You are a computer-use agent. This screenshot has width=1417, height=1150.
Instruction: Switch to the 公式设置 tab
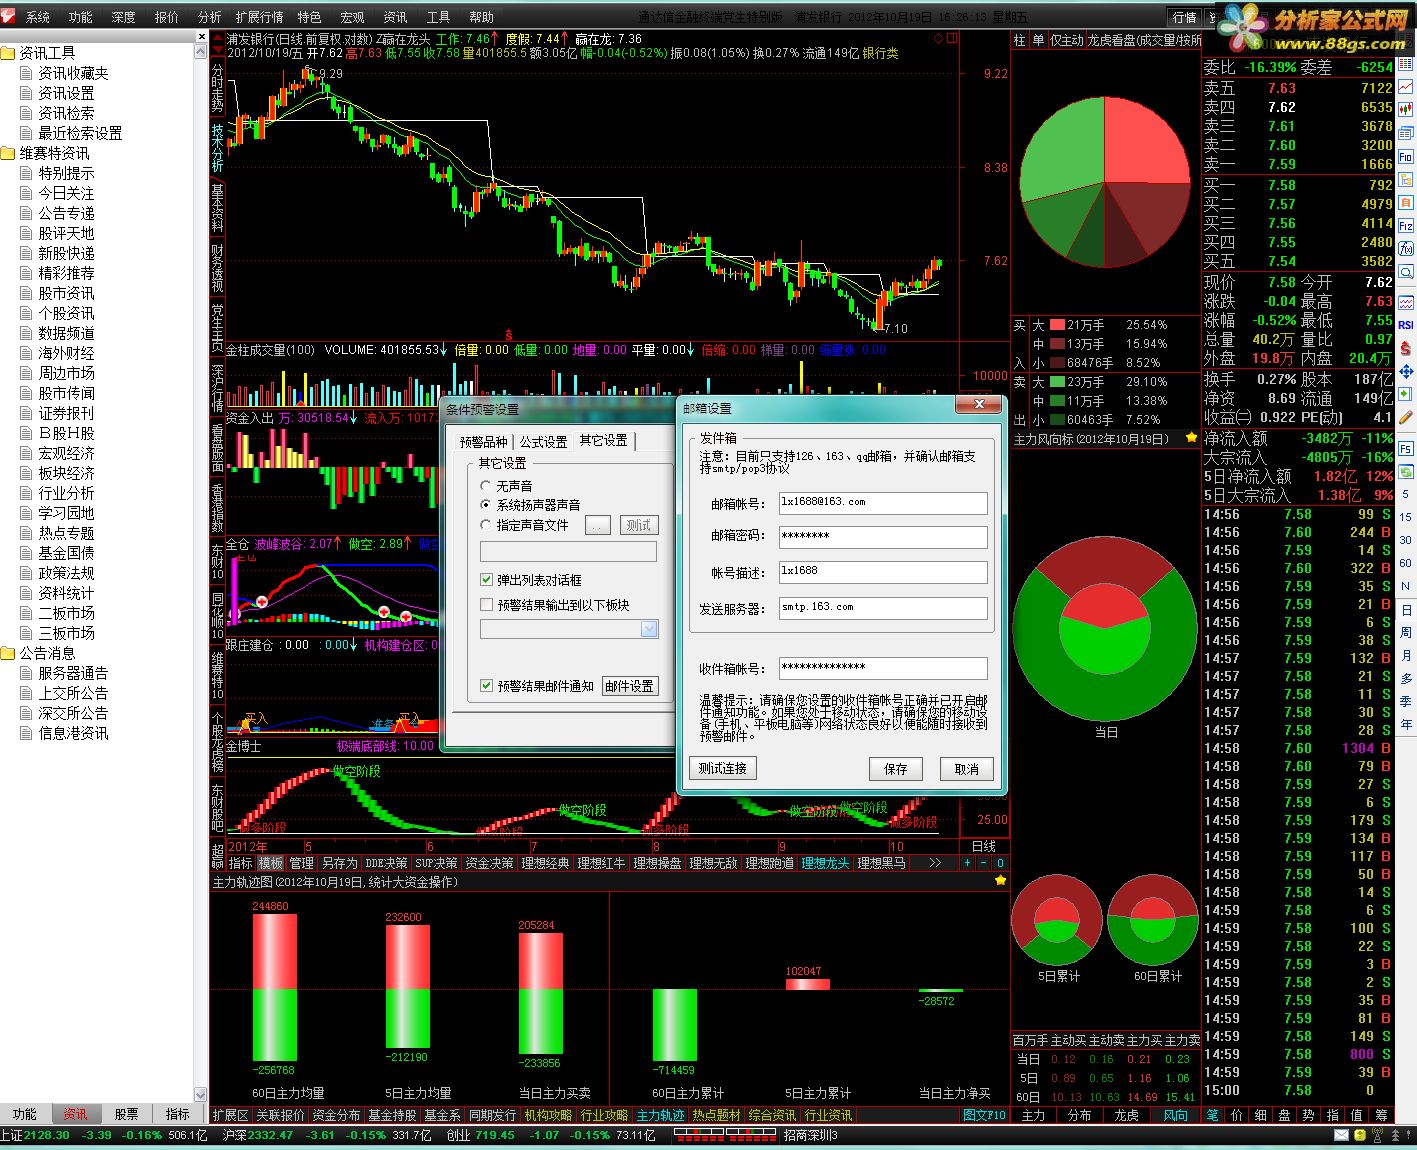click(543, 441)
